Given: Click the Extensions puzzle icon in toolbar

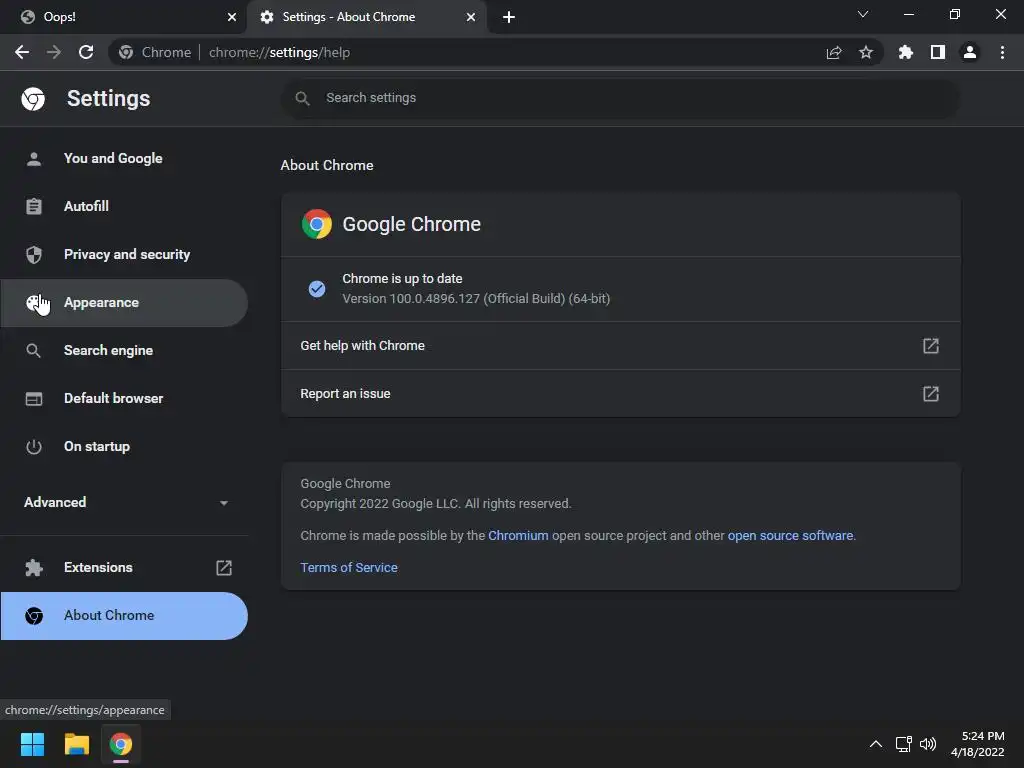Looking at the screenshot, I should pos(905,52).
